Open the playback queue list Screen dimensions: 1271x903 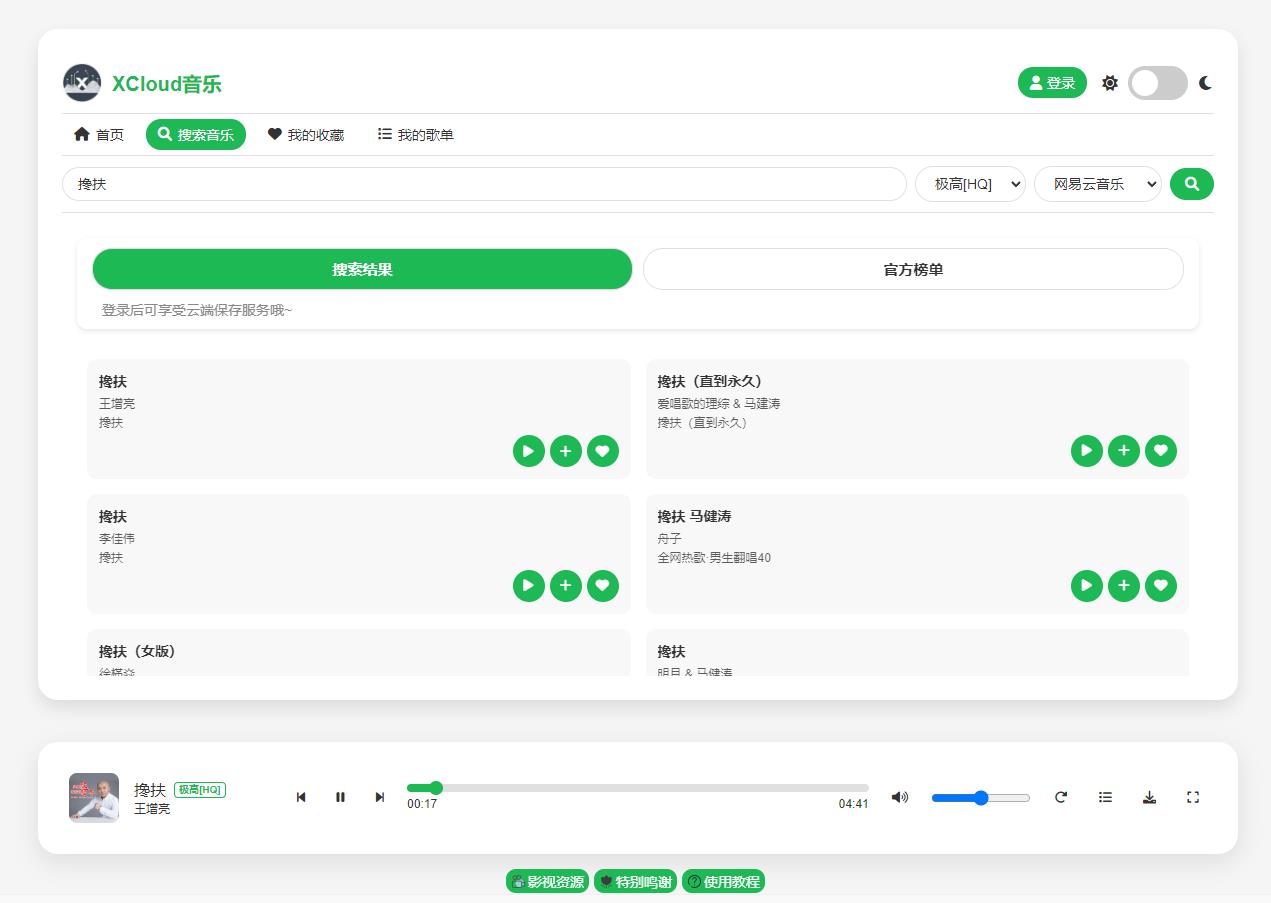coord(1105,797)
